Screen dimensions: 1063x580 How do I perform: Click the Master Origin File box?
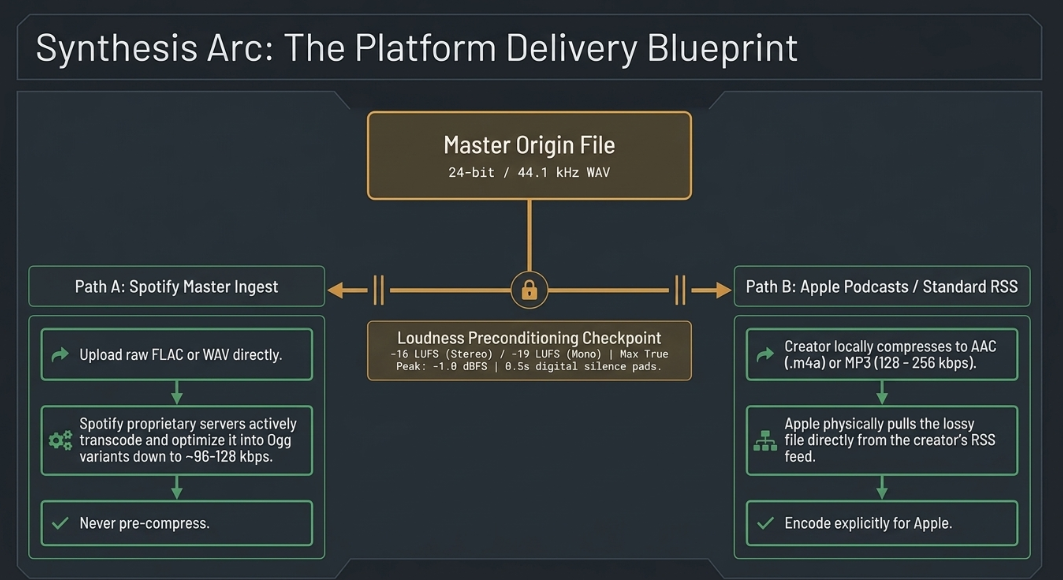(529, 156)
